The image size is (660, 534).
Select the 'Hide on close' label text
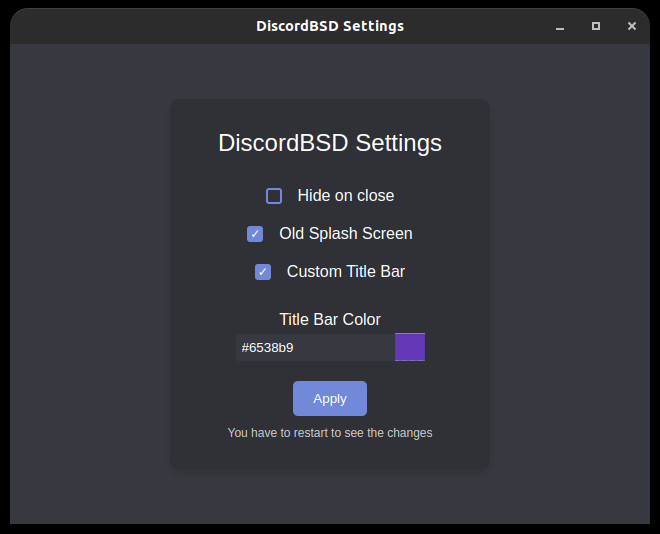coord(346,196)
